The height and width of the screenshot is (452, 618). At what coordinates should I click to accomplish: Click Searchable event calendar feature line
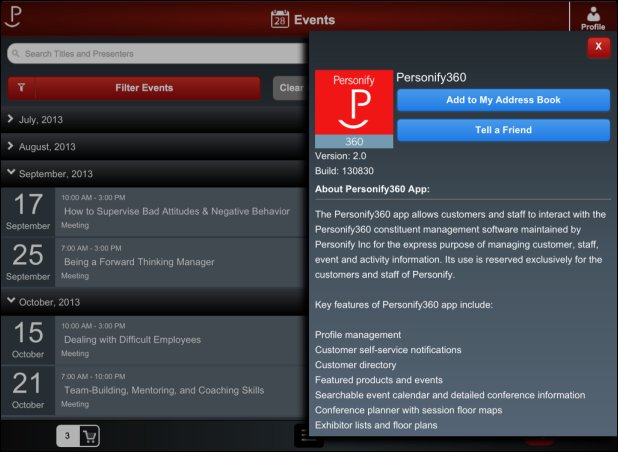(450, 395)
